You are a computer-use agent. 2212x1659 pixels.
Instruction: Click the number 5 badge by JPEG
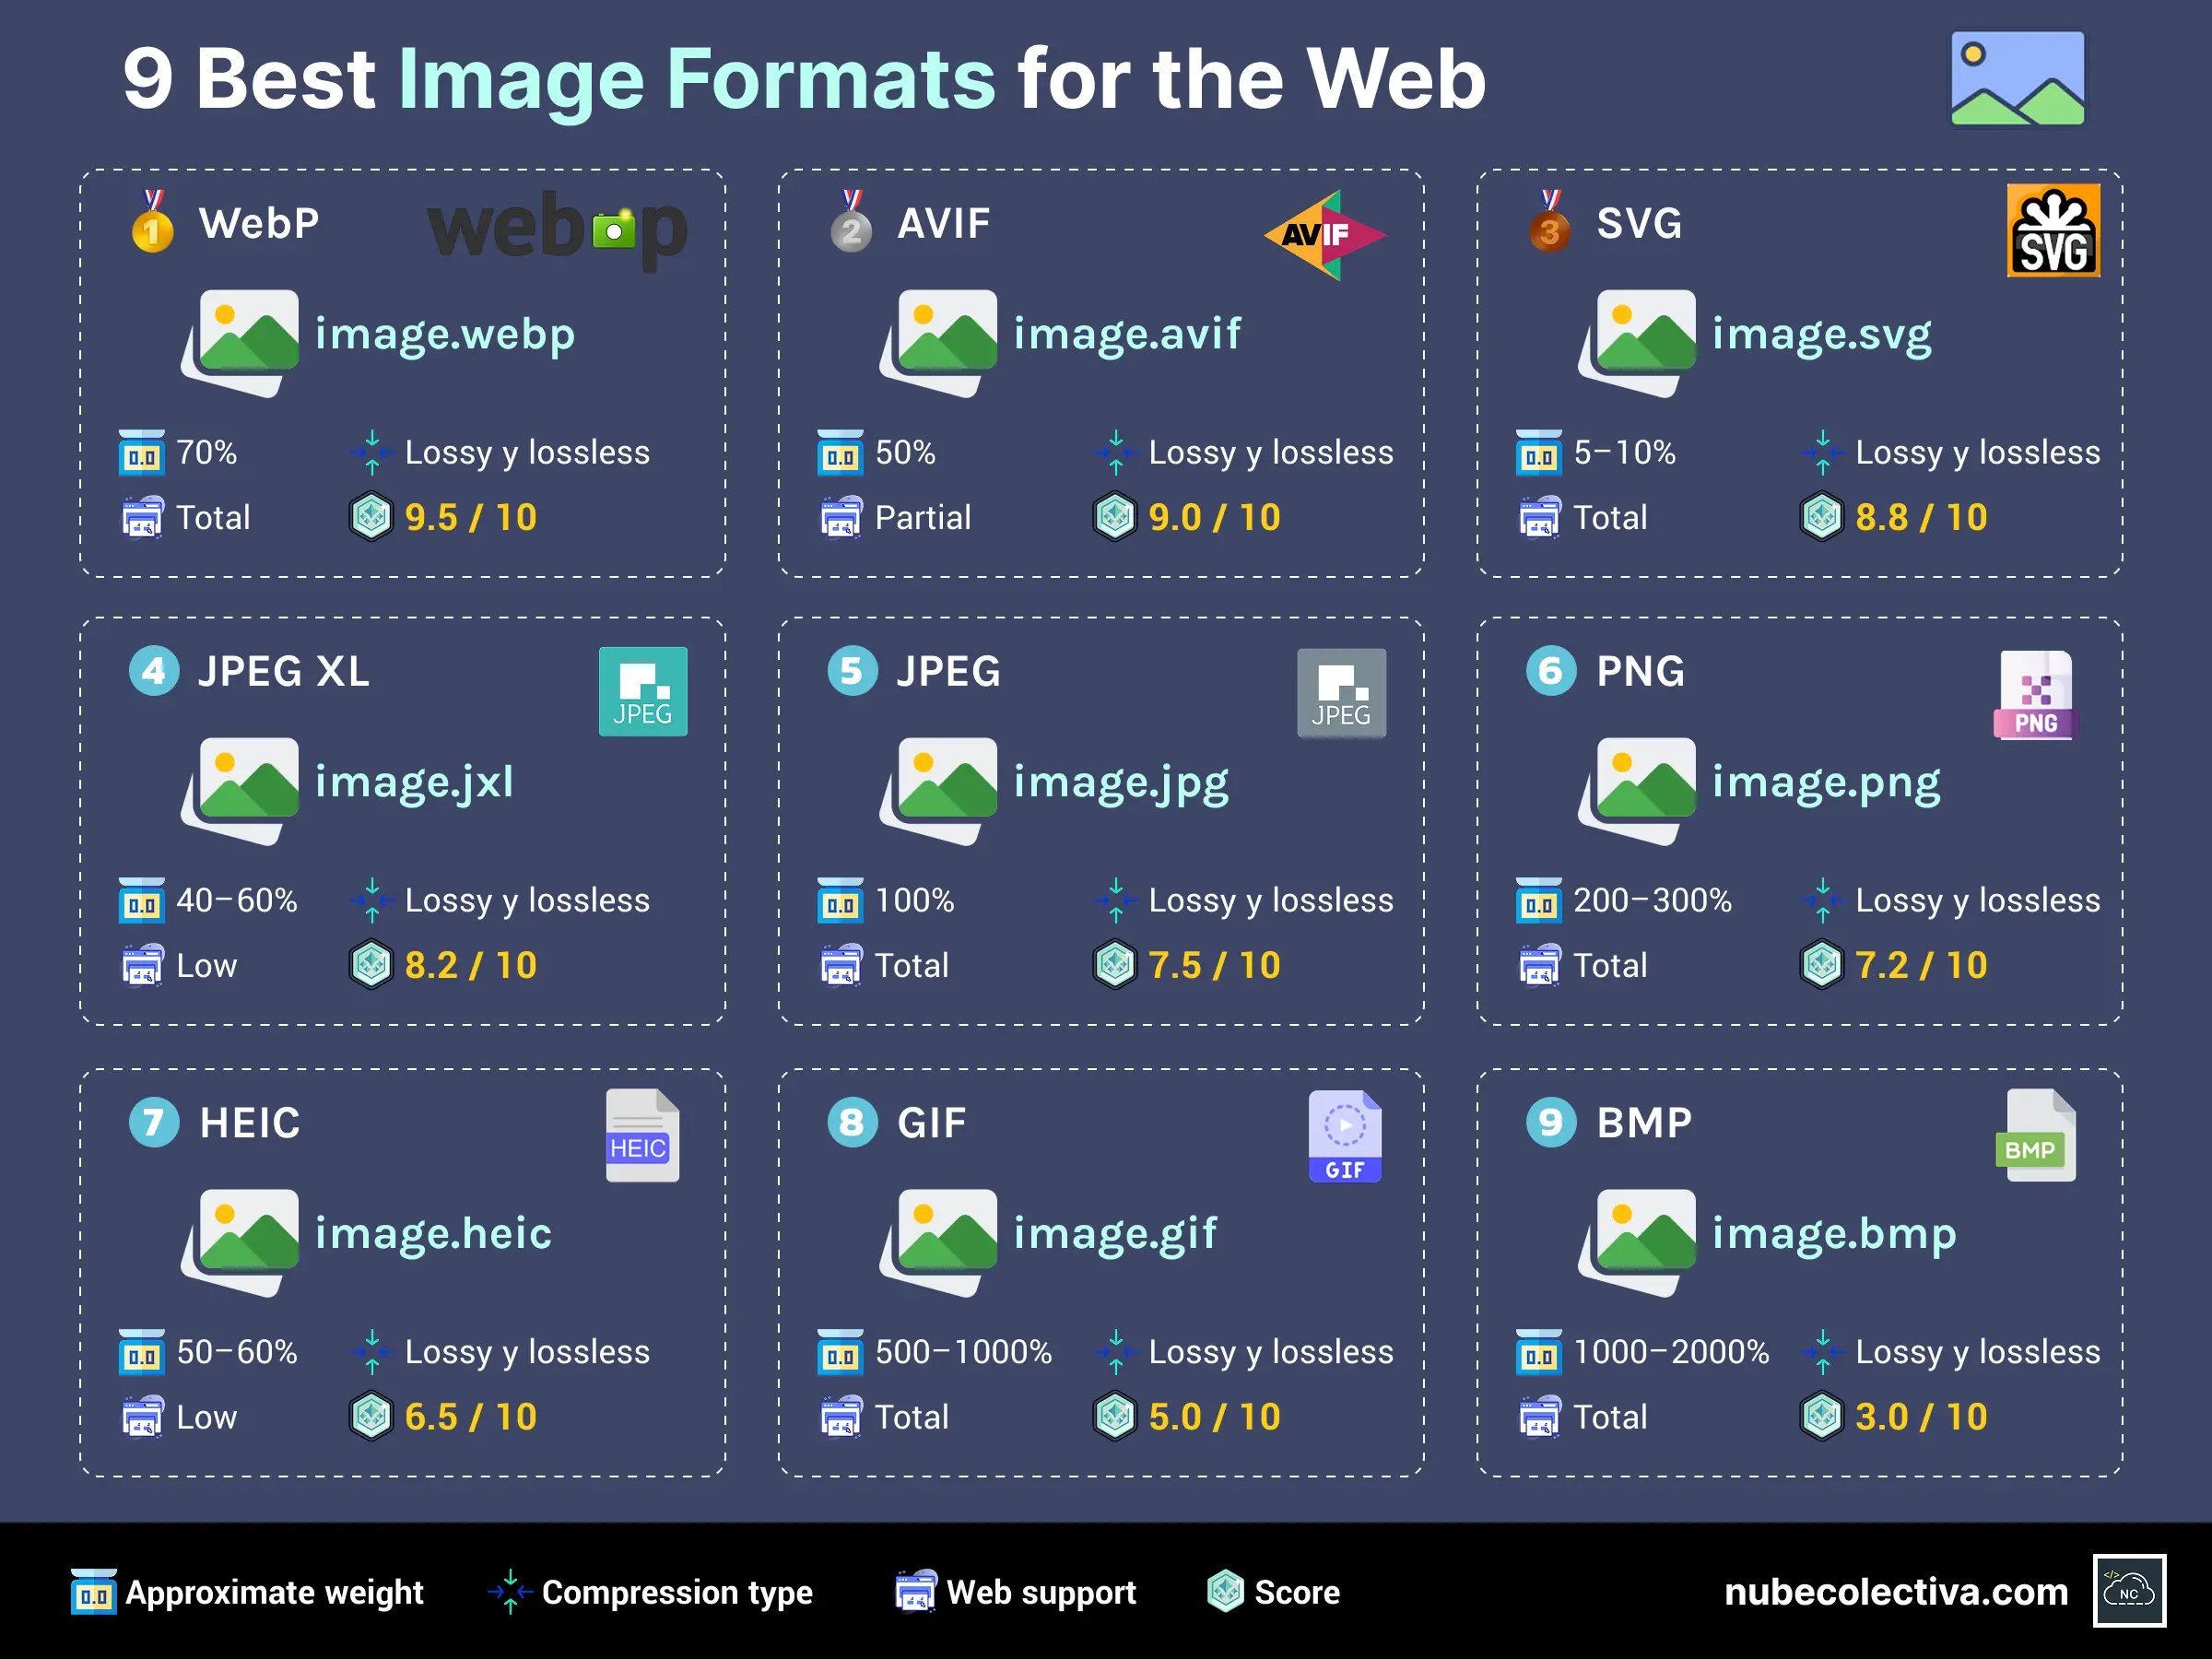[852, 670]
